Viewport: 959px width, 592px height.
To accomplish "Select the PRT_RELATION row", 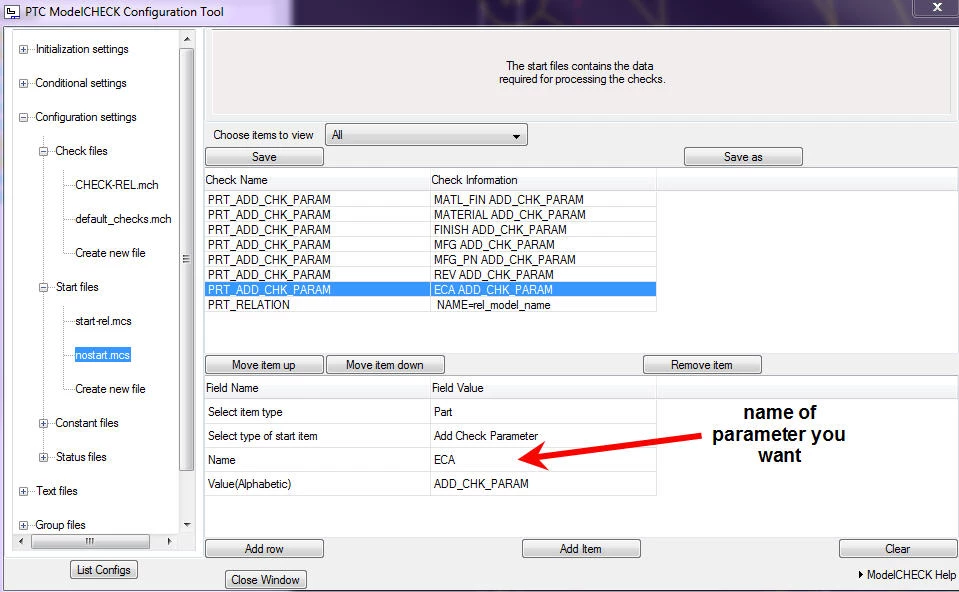I will point(431,305).
